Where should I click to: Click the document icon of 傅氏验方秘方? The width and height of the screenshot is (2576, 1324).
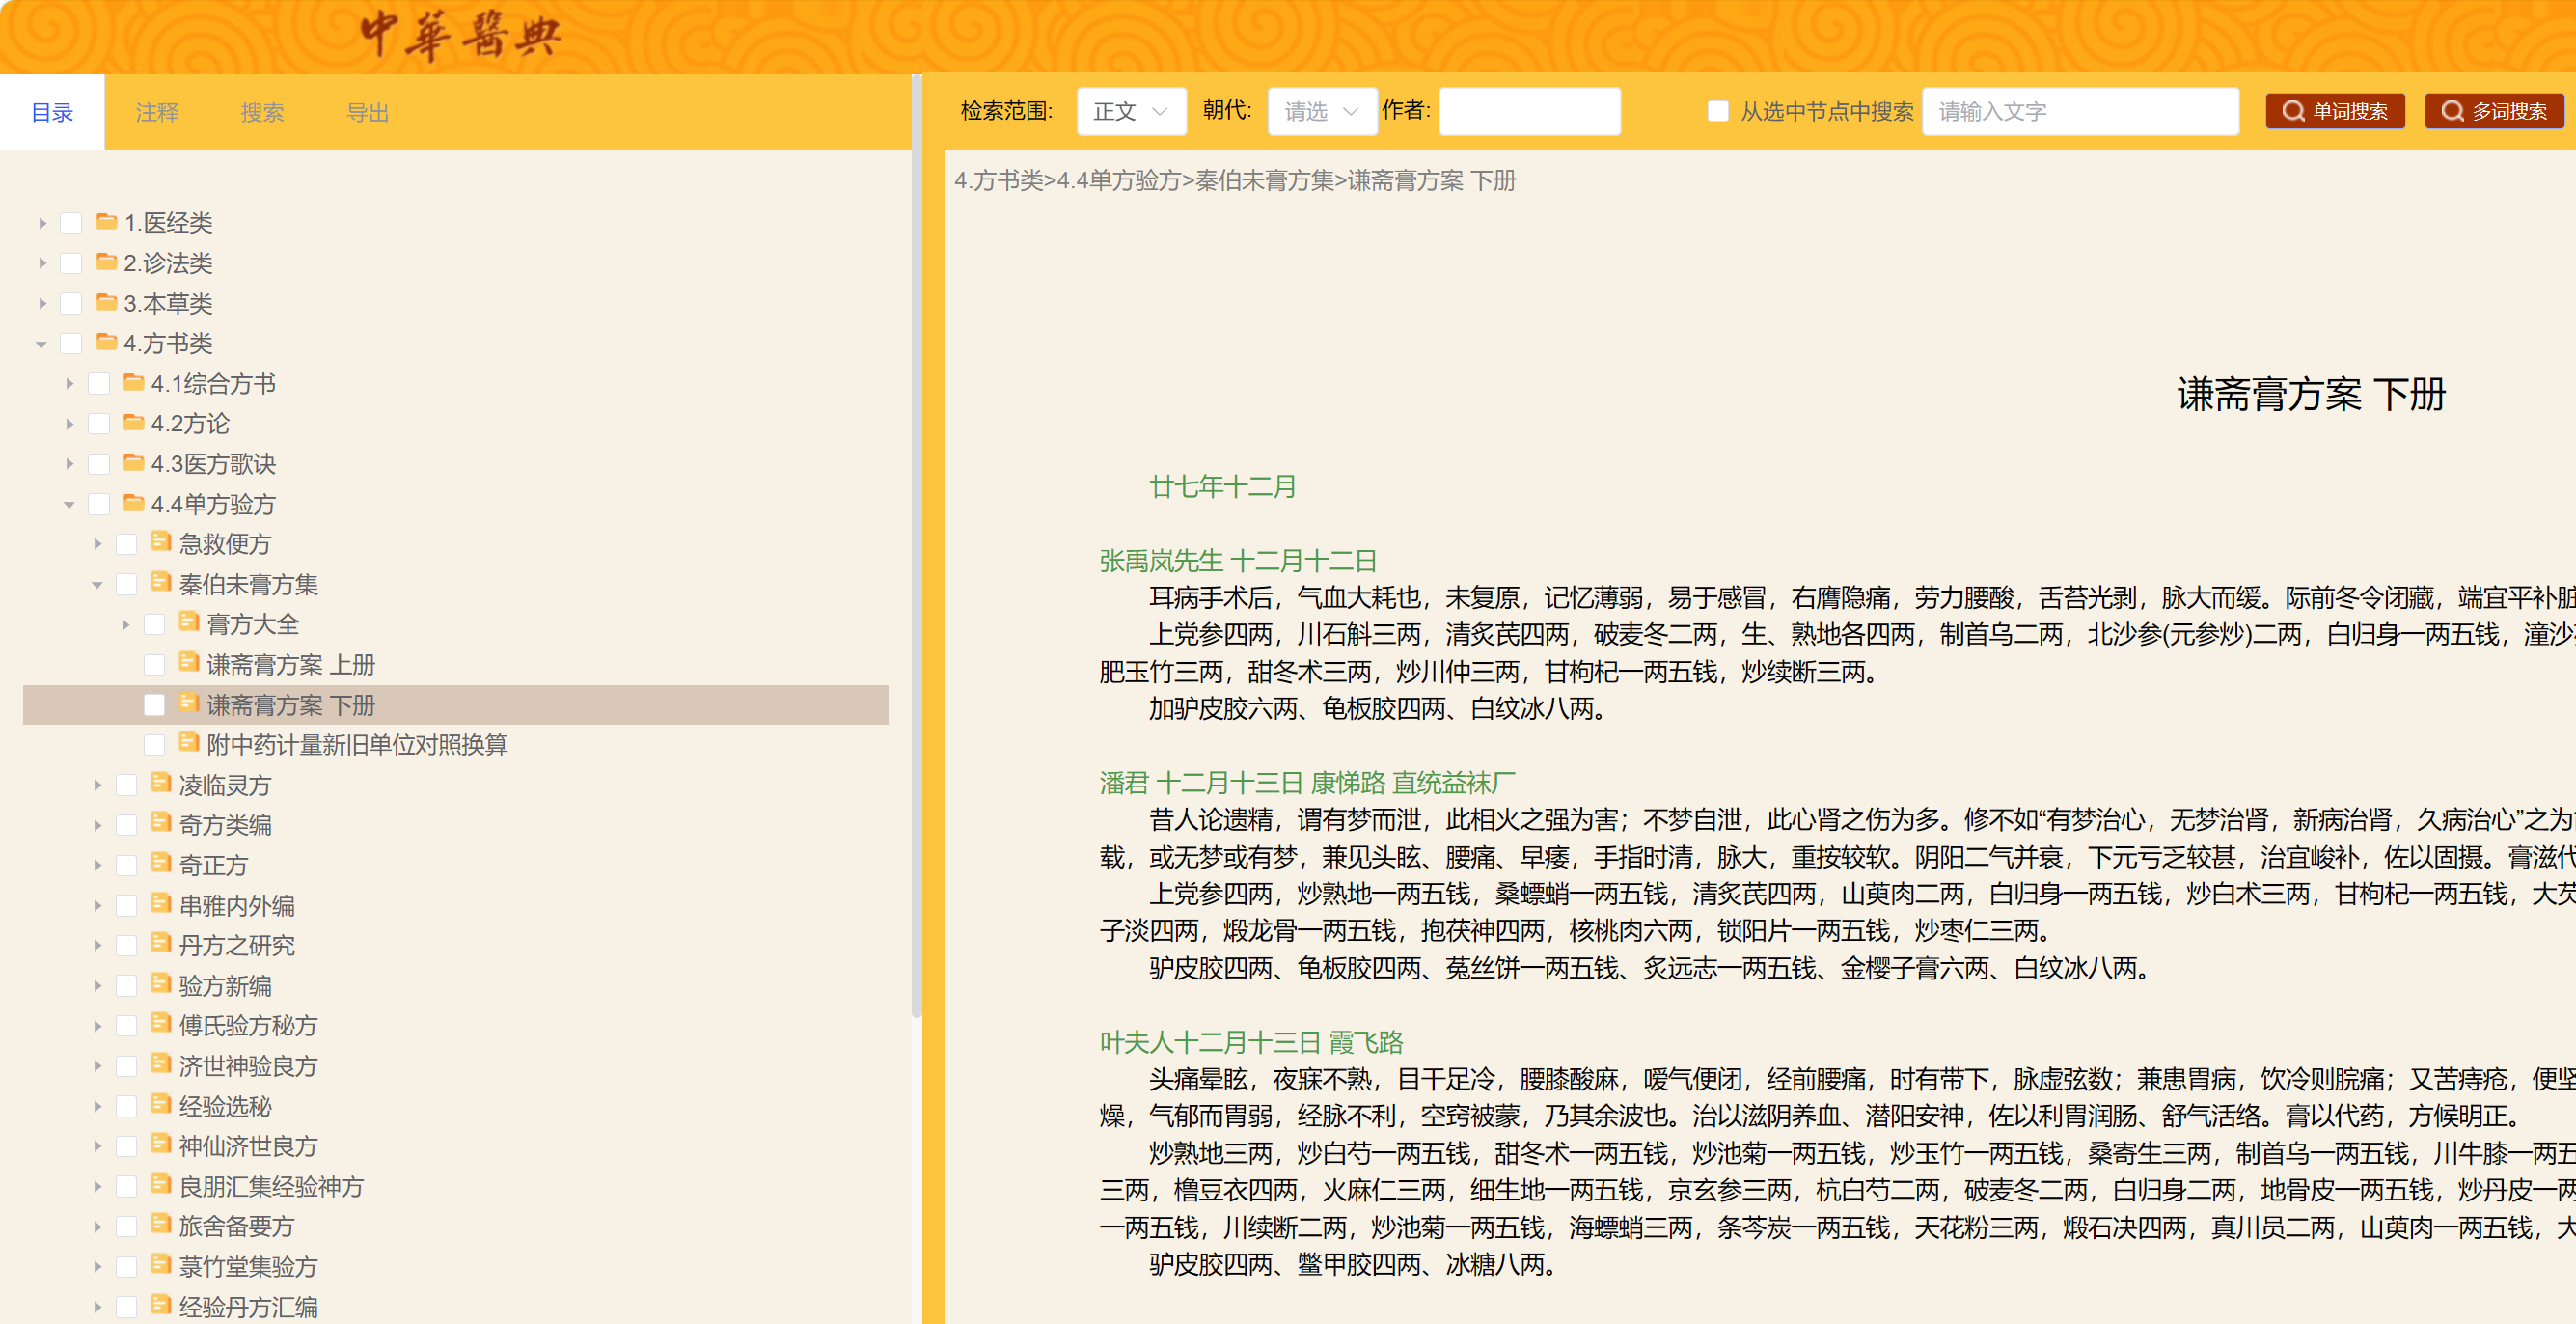click(x=160, y=1024)
